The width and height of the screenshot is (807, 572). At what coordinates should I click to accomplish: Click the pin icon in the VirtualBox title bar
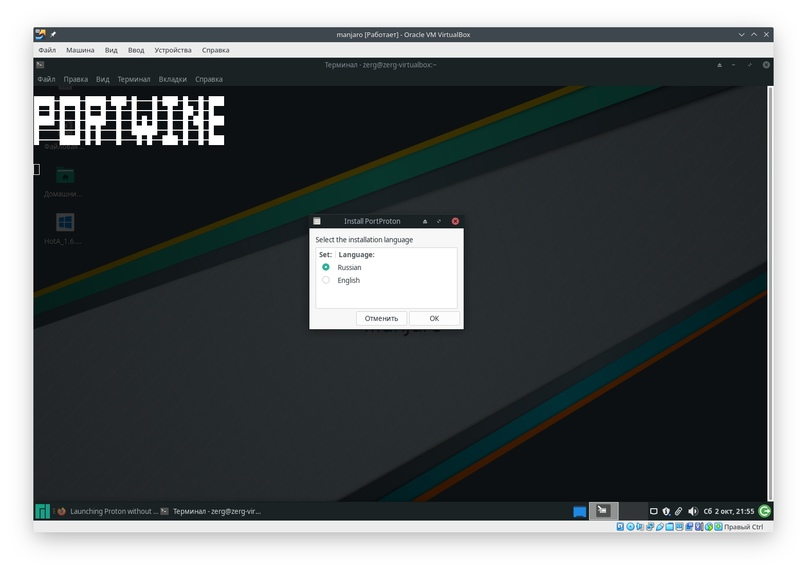tap(53, 34)
